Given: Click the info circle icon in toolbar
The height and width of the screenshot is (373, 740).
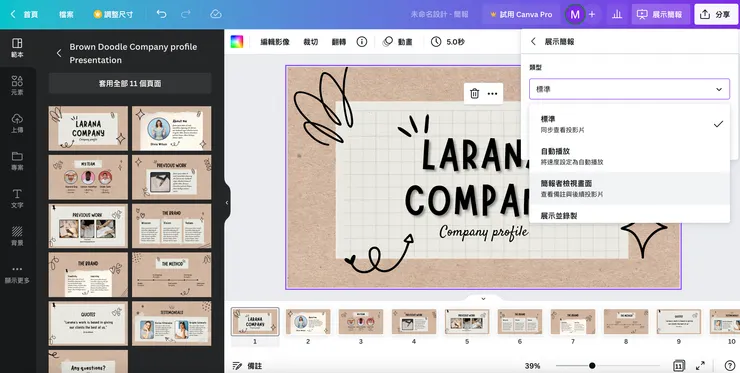Looking at the screenshot, I should pyautogui.click(x=362, y=42).
